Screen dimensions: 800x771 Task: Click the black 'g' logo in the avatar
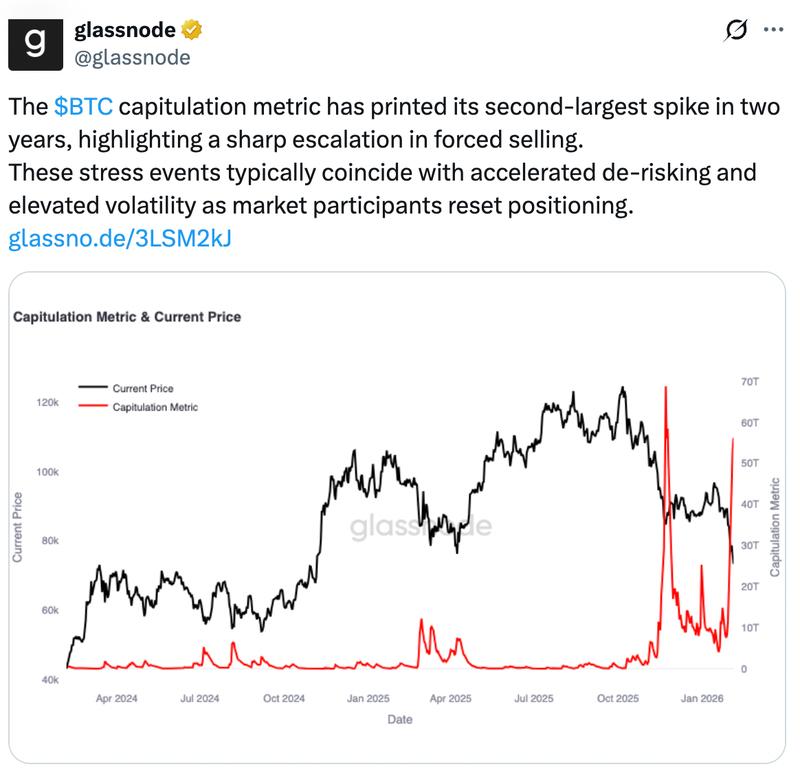[x=33, y=43]
